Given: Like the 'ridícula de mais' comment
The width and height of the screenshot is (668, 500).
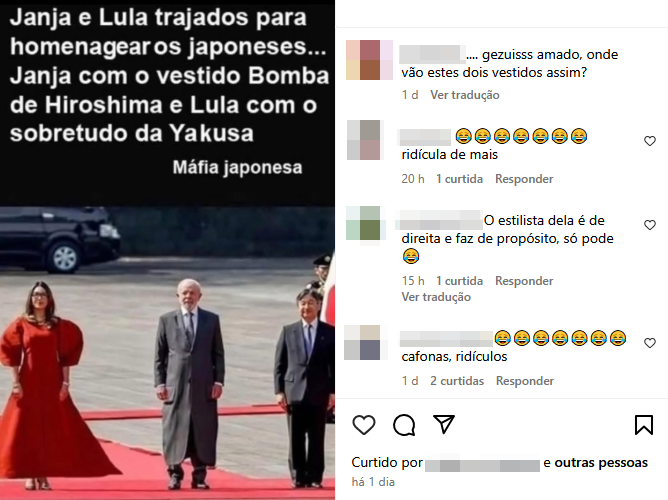Looking at the screenshot, I should click(x=650, y=141).
